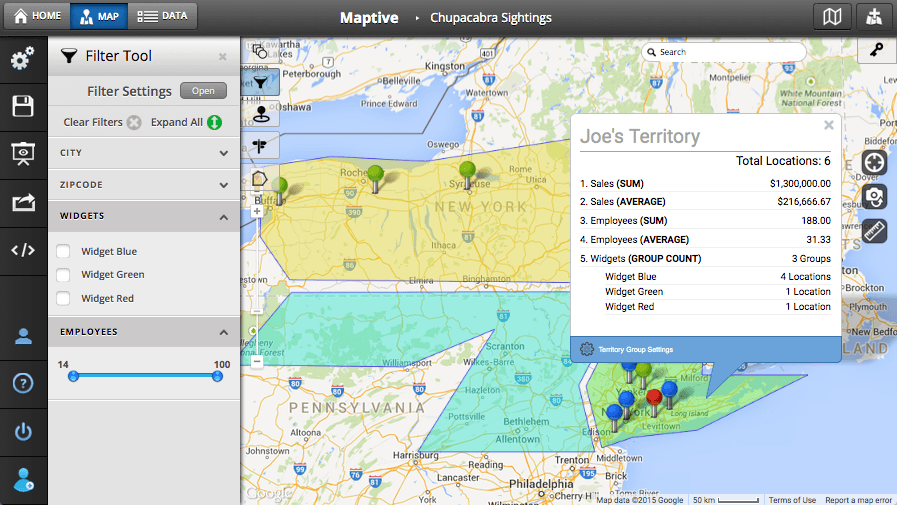Expand the ZIPCODE filter section
This screenshot has width=897, height=505.
tap(144, 185)
